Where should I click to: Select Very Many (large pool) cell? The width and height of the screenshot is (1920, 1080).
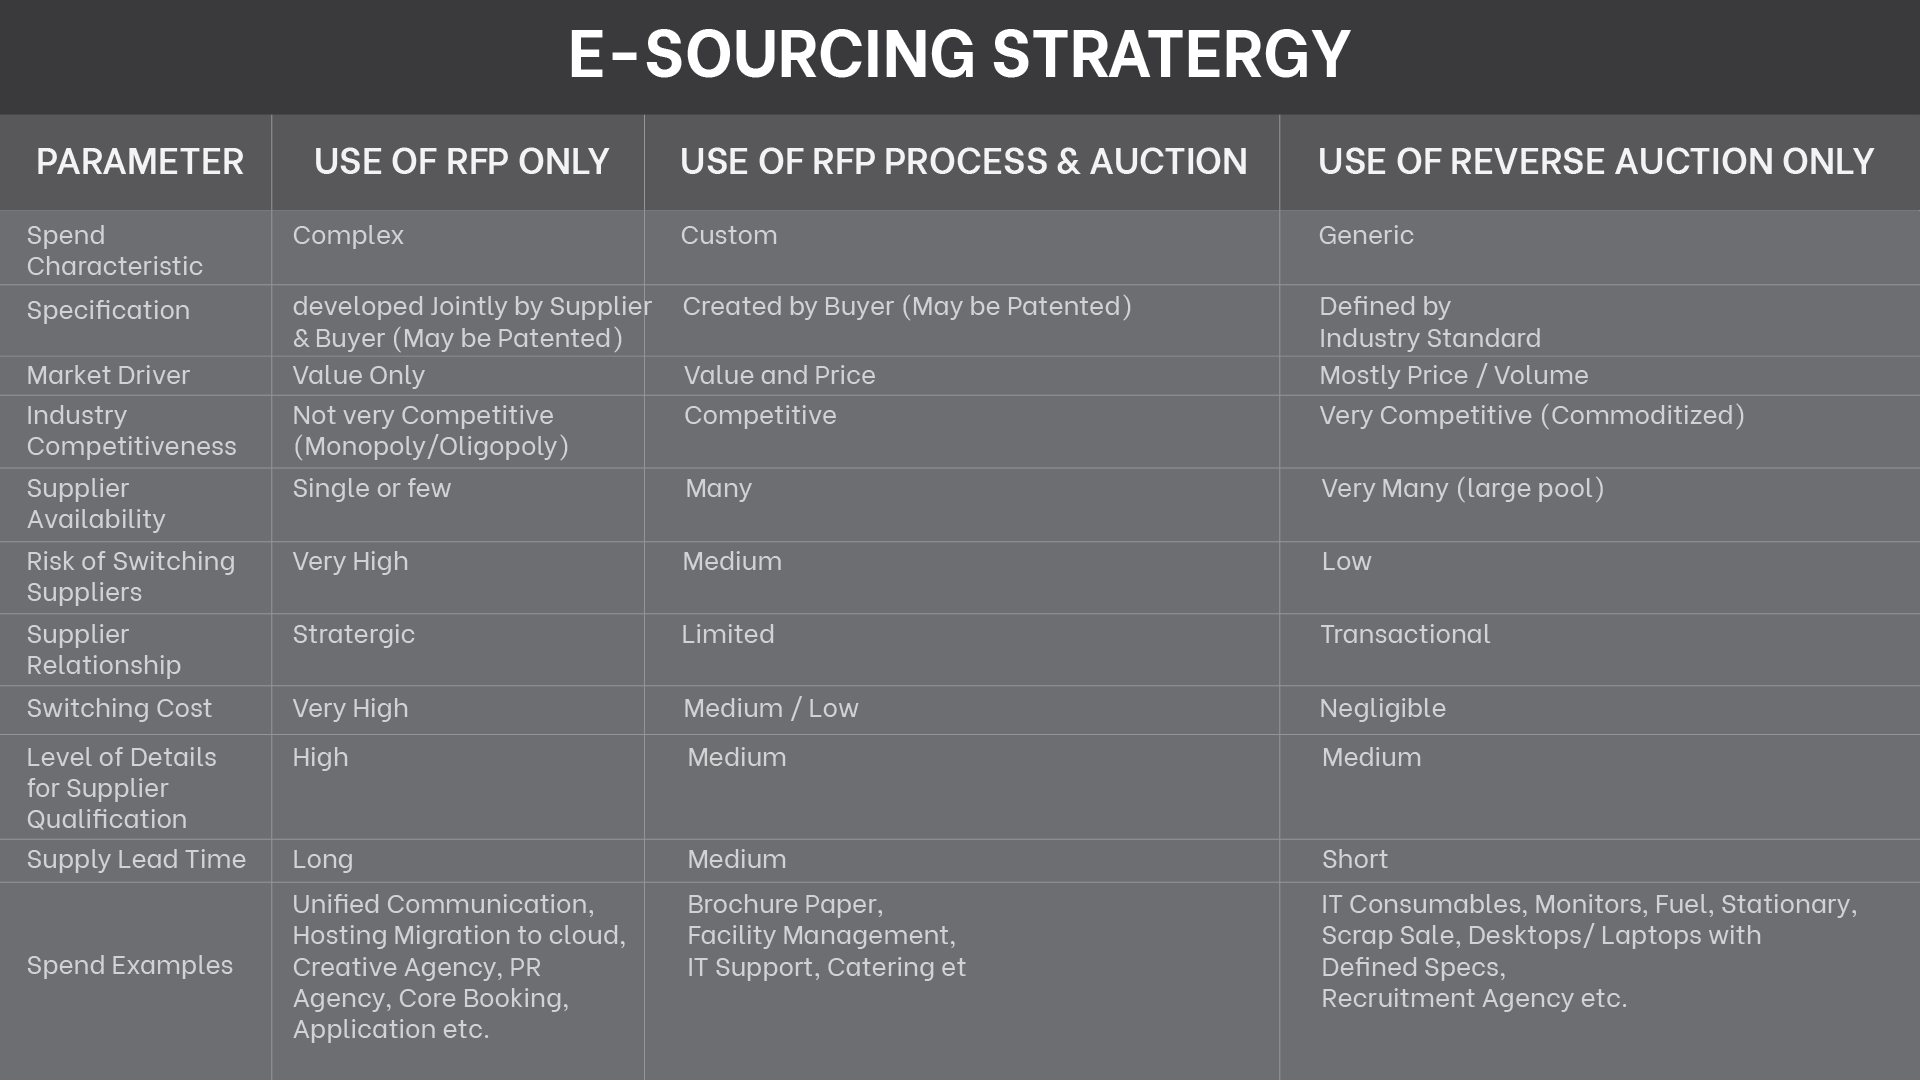tap(1462, 488)
